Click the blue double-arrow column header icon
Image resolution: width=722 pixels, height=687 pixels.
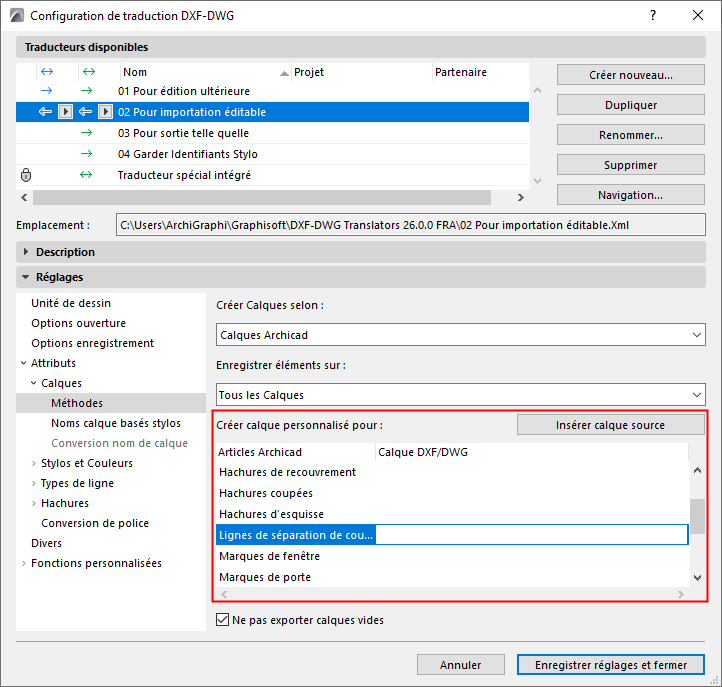tap(45, 72)
